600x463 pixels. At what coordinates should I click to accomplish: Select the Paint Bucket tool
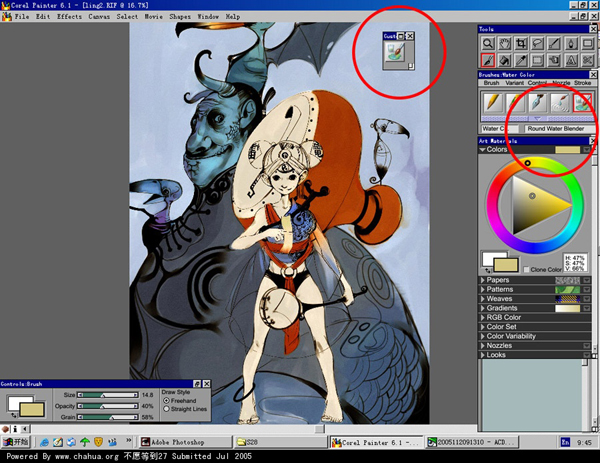(x=504, y=60)
